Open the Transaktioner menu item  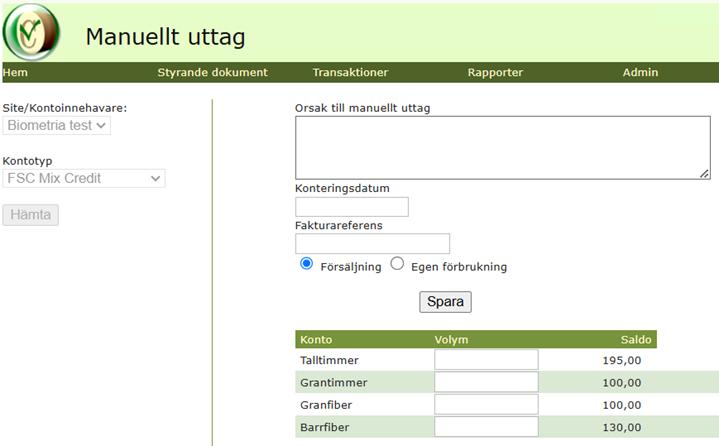coord(350,72)
